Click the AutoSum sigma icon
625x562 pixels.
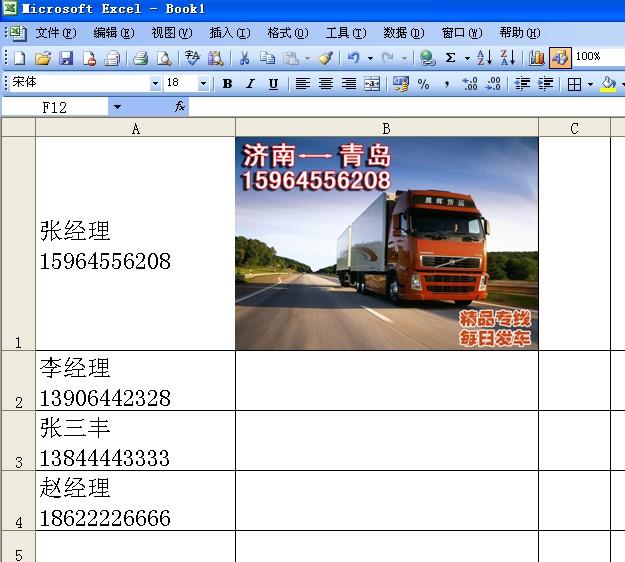click(450, 59)
